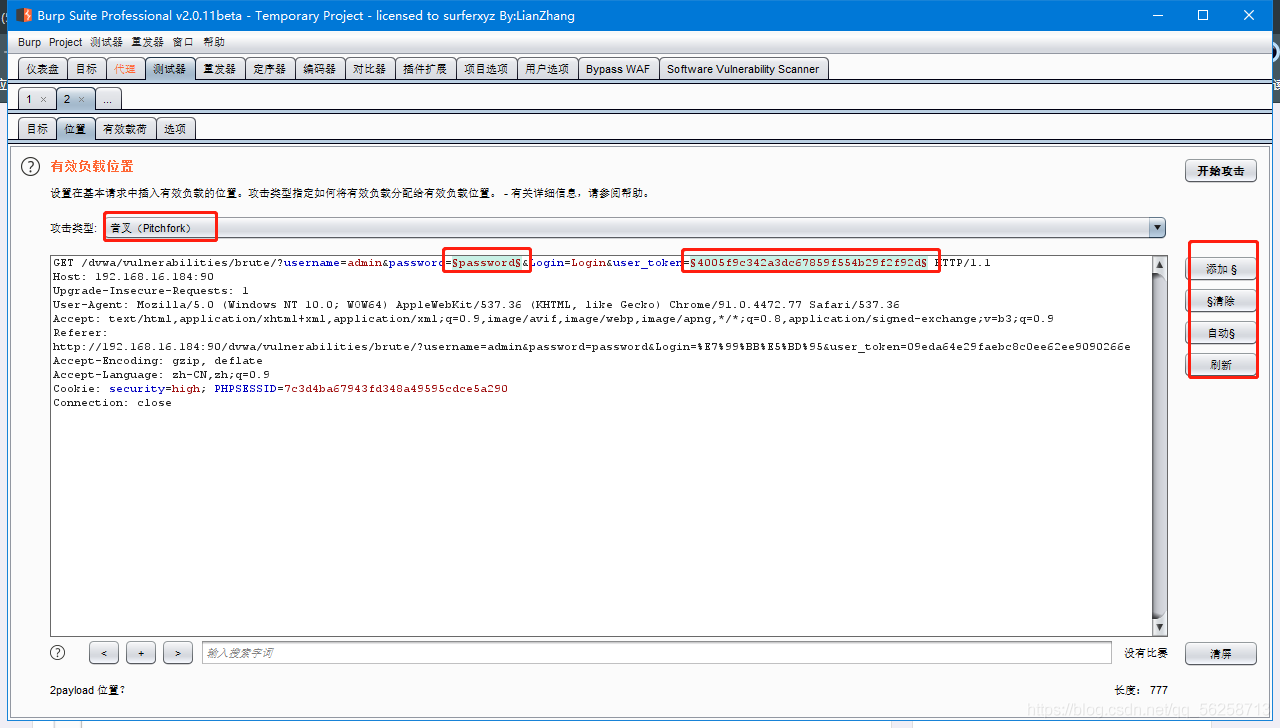Open help for 有效负载位置
Viewport: 1280px width, 728px height.
(31, 167)
